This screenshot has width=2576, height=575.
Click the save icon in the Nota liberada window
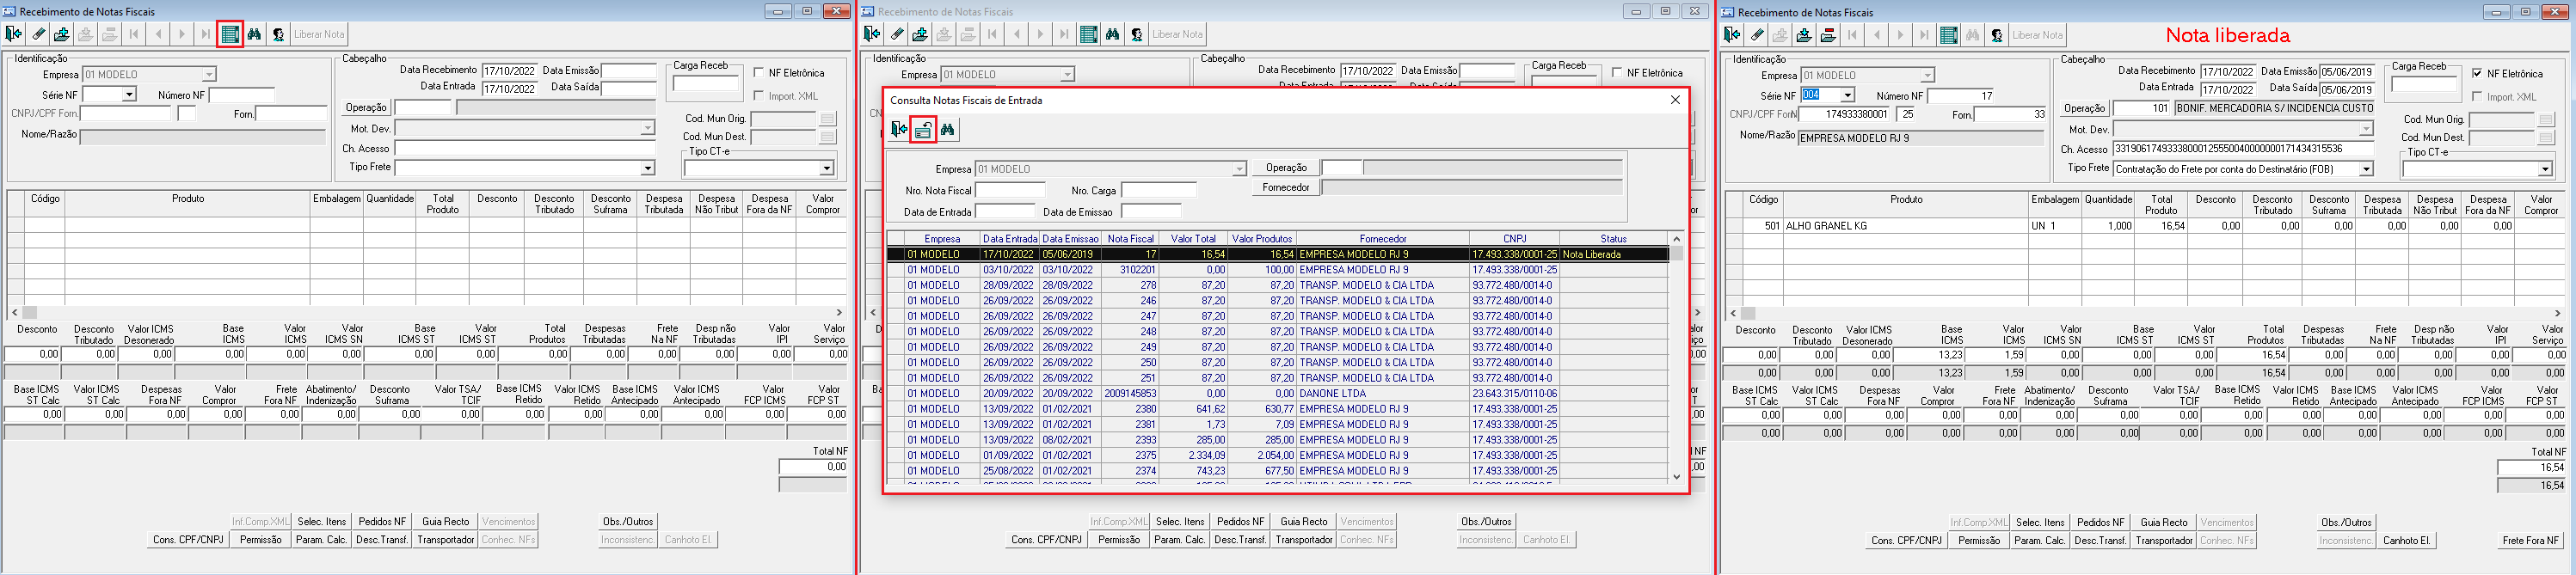pos(1804,35)
